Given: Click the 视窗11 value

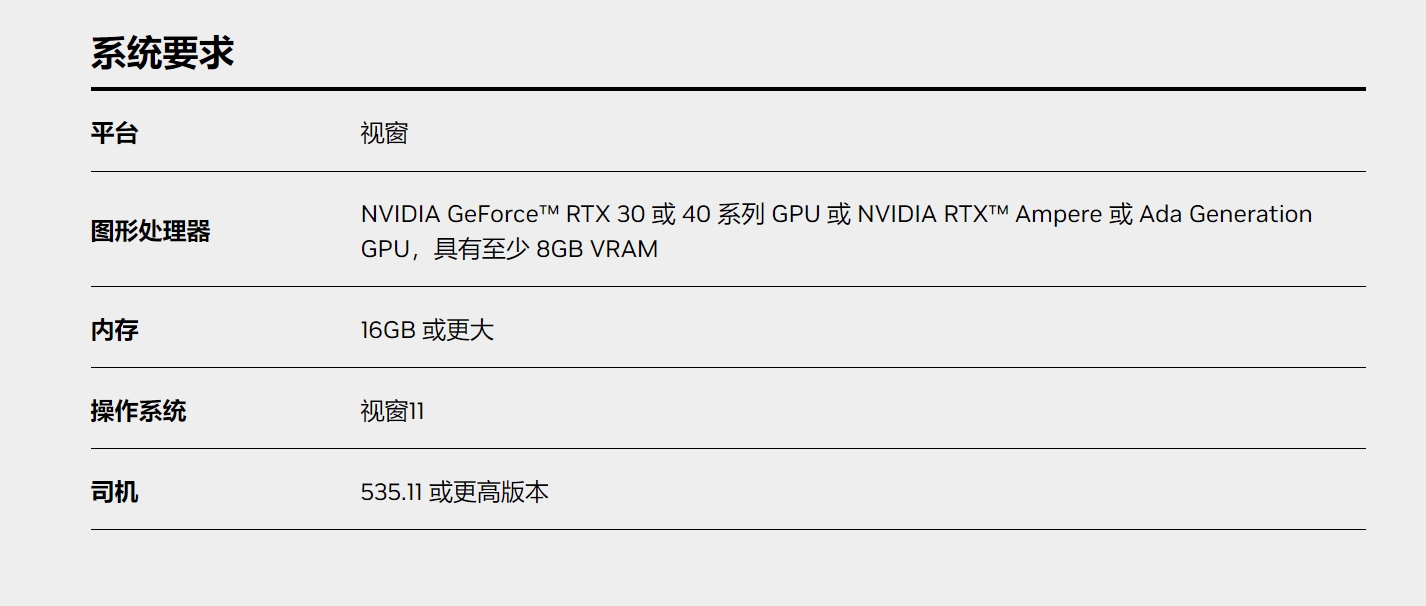Looking at the screenshot, I should (392, 411).
